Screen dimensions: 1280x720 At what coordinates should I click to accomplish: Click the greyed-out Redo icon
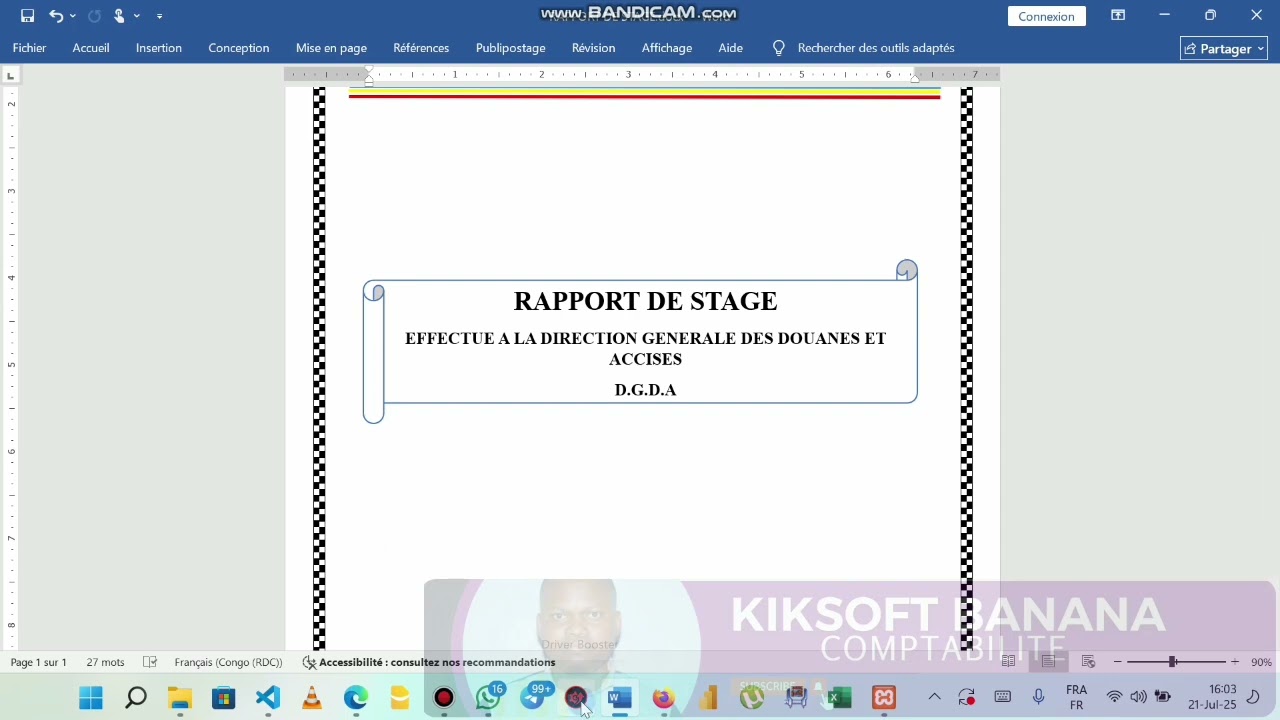[94, 16]
